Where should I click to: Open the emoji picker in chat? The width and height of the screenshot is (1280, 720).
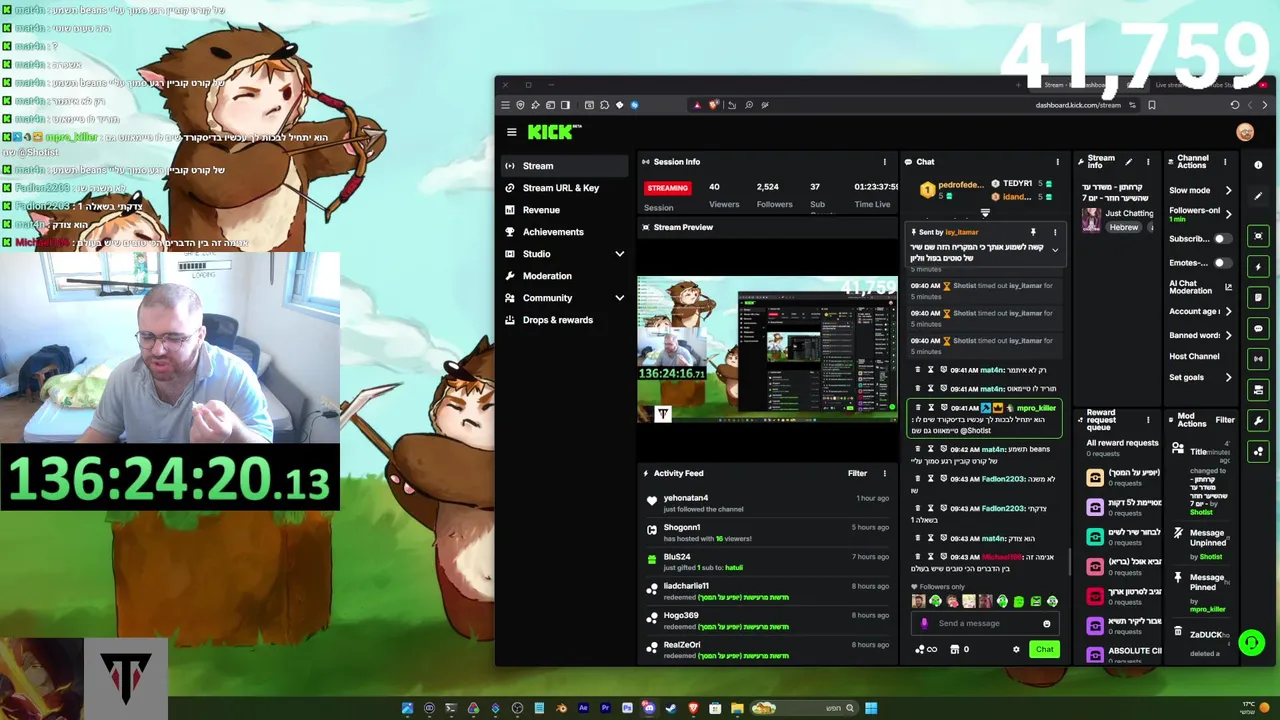[1047, 623]
